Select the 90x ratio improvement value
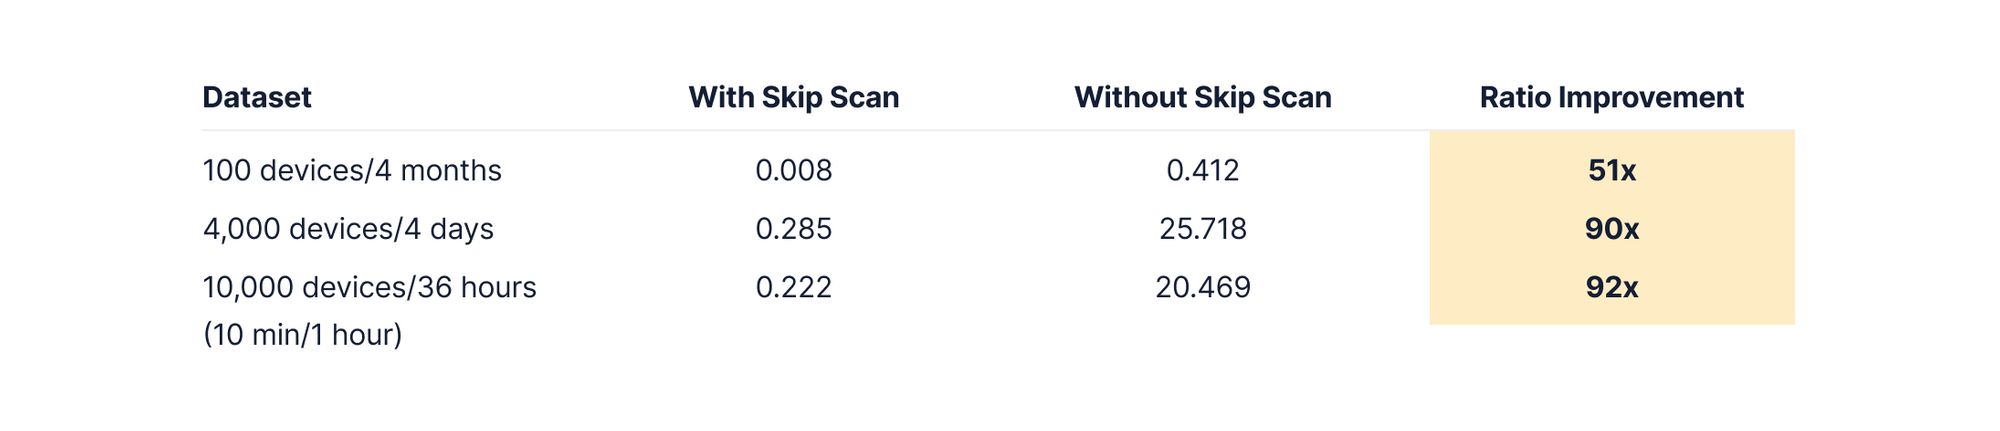 1611,229
